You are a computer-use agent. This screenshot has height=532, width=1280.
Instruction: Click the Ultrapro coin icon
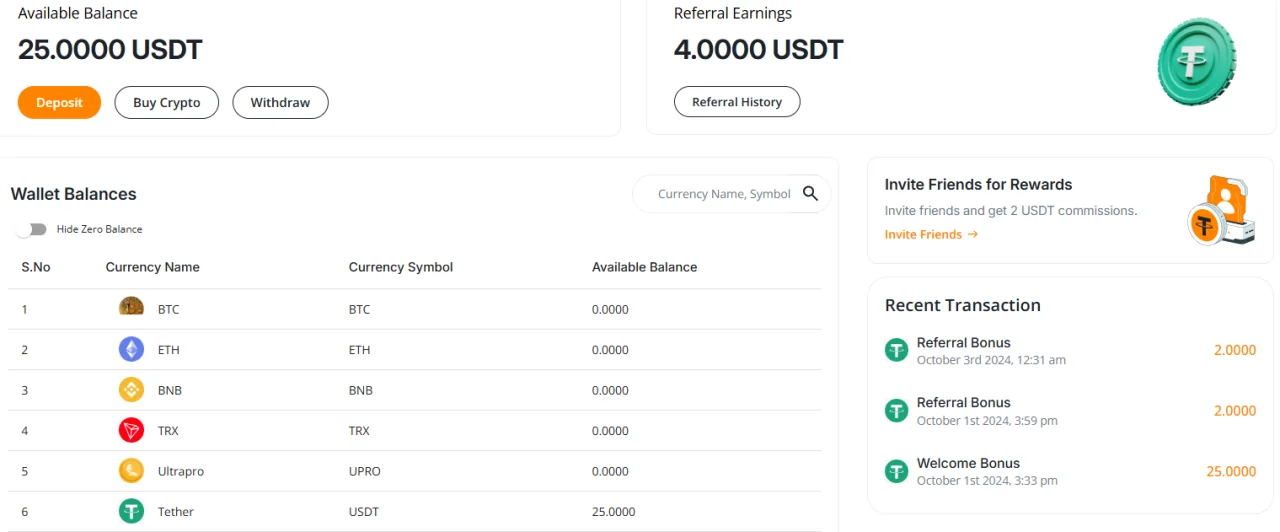[131, 470]
